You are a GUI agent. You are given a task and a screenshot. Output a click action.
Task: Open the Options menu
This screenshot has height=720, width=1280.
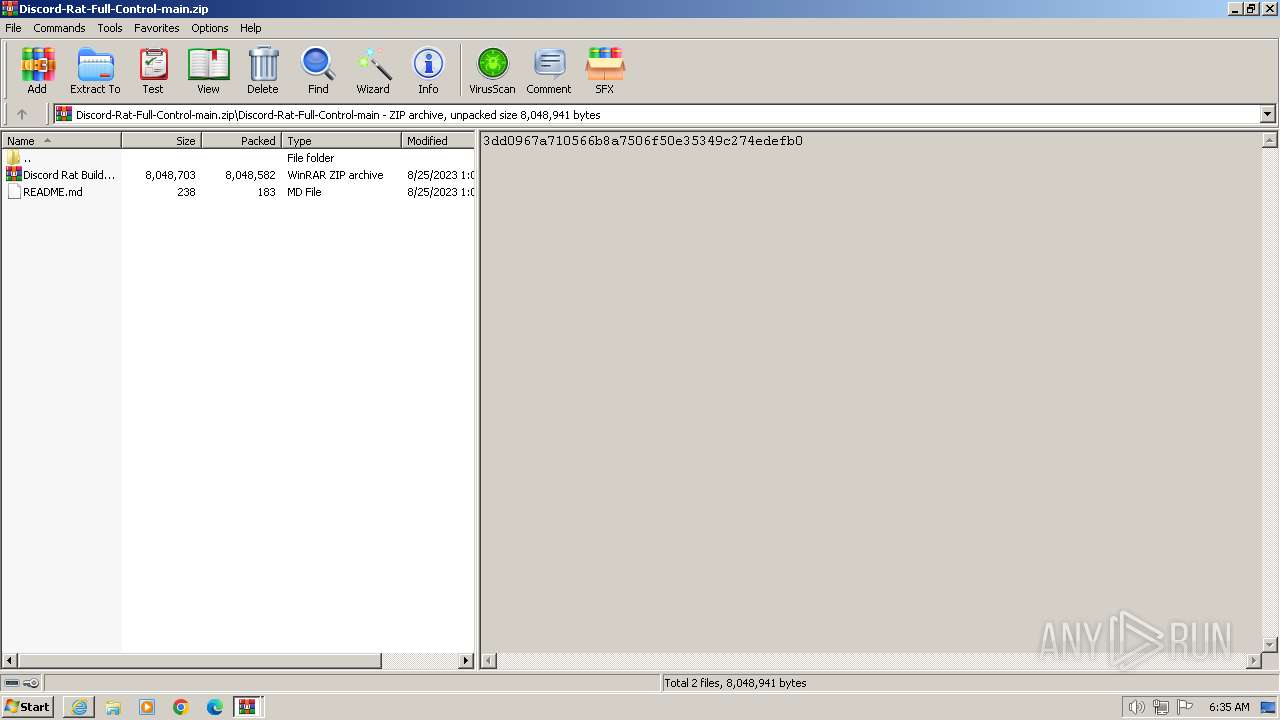pyautogui.click(x=210, y=28)
